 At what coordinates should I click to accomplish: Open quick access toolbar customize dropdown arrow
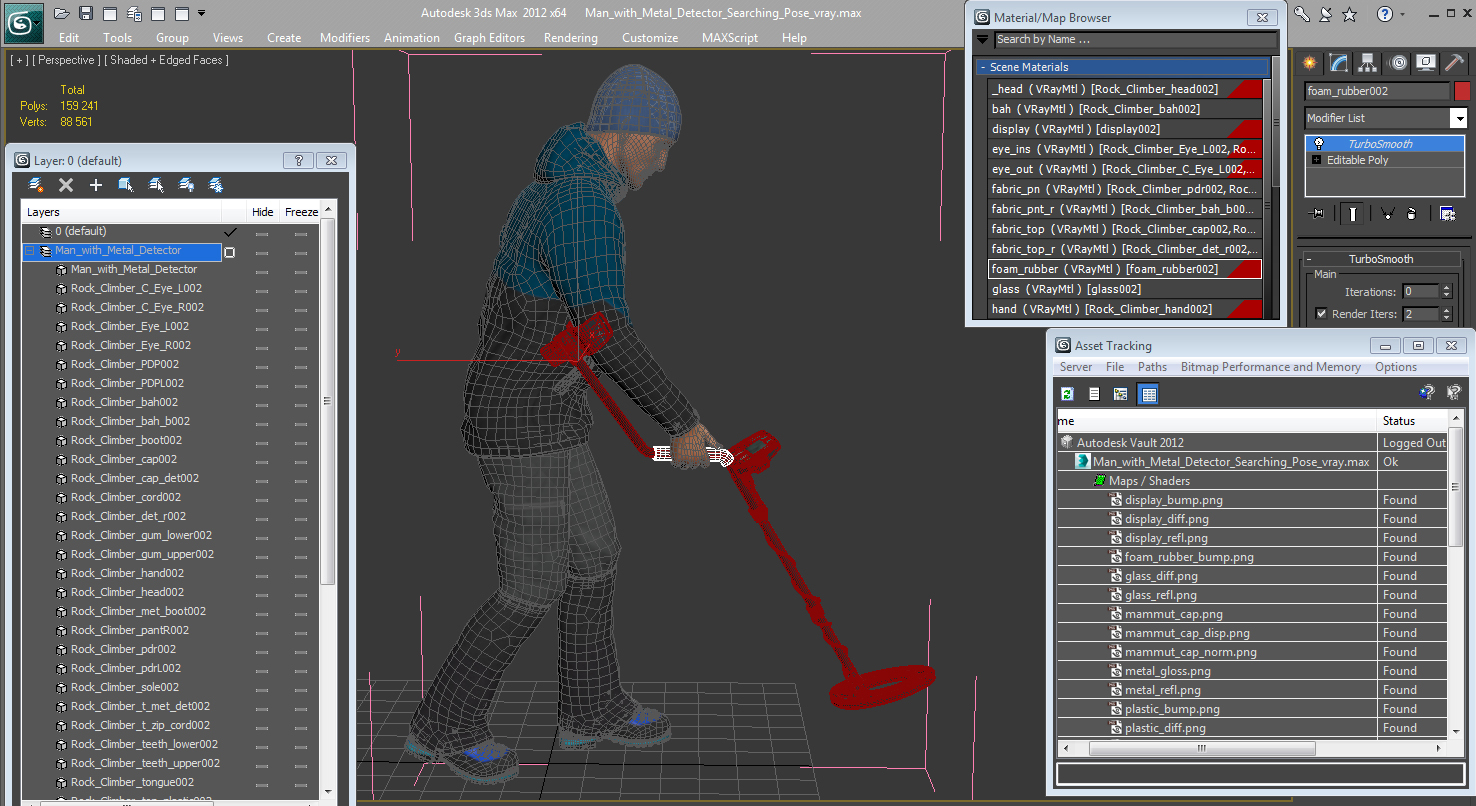pyautogui.click(x=202, y=14)
